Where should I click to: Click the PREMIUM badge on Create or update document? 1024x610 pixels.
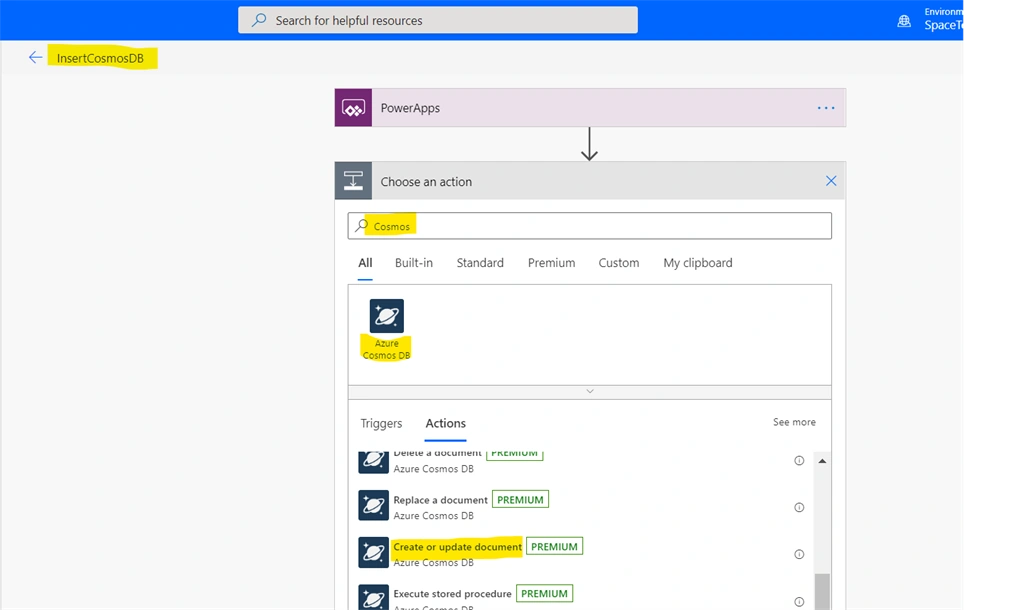[x=554, y=547]
